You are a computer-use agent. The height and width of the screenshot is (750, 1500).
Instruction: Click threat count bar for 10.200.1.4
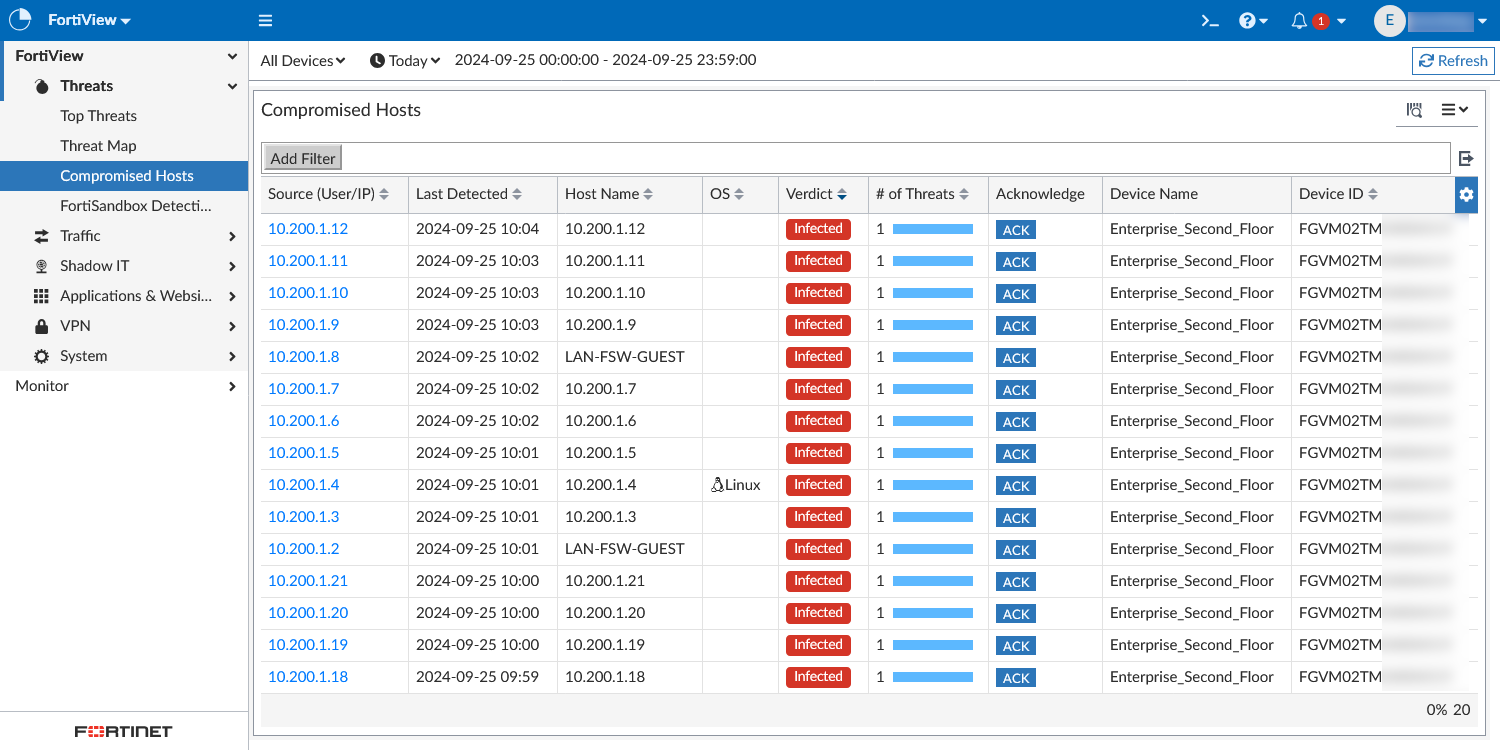(x=932, y=485)
